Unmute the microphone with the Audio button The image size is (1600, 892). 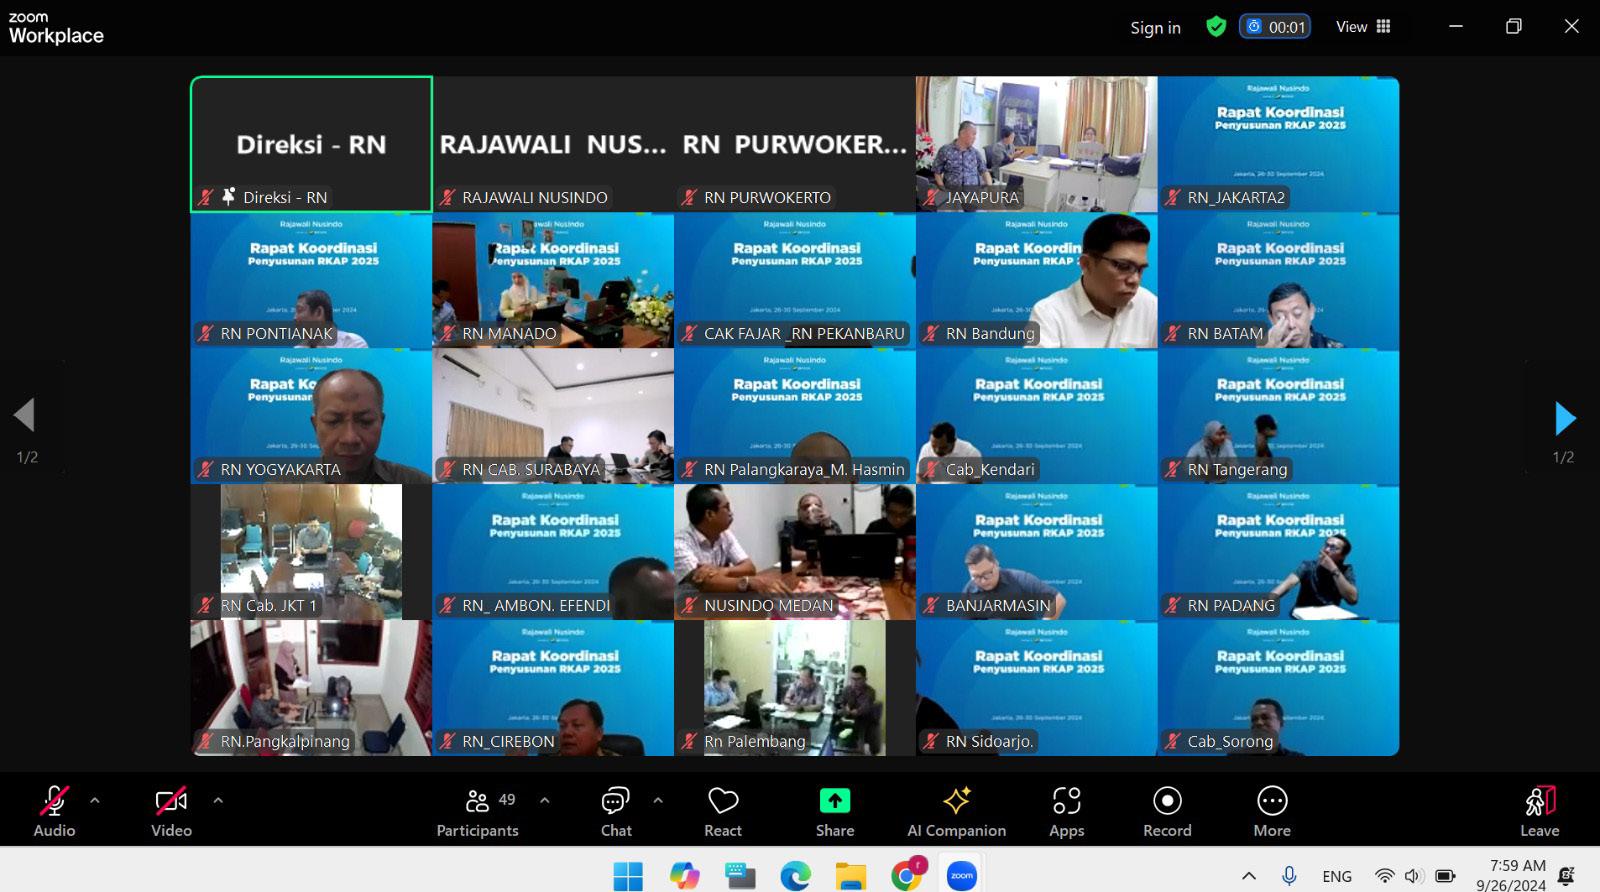coord(54,811)
